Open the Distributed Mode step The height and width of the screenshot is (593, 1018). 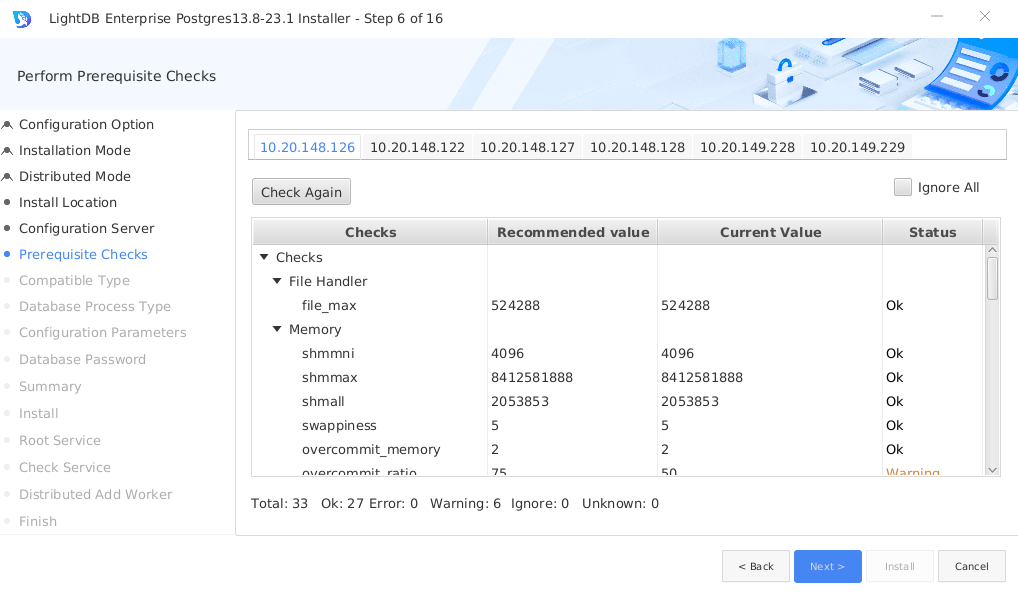75,176
